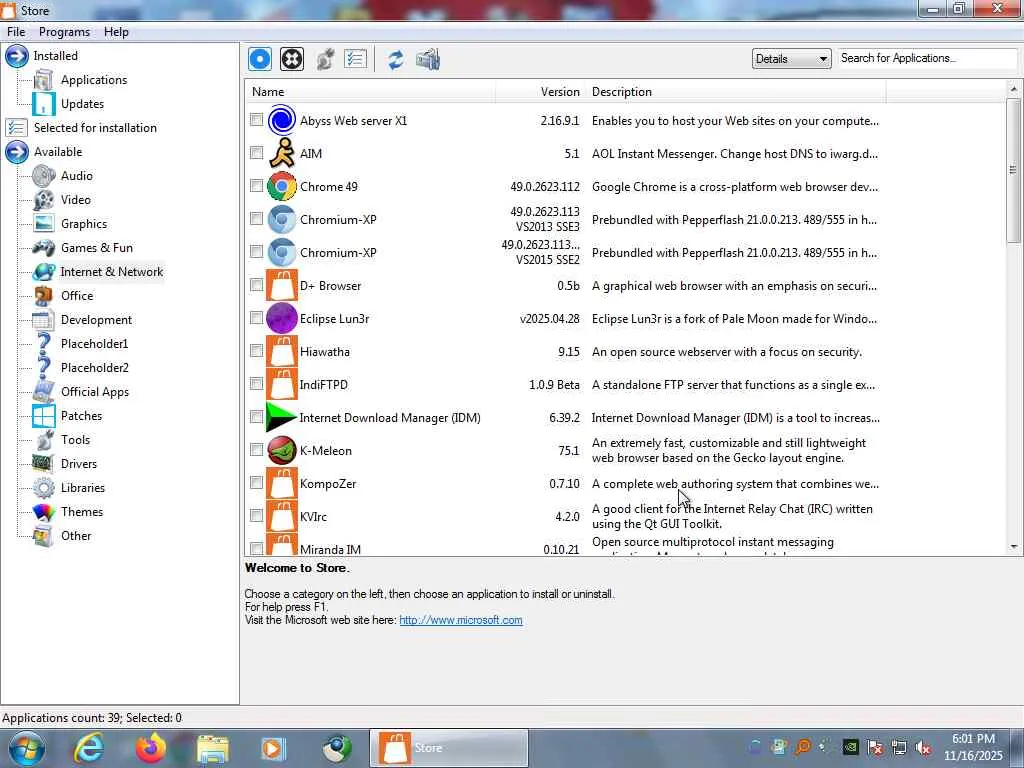Viewport: 1024px width, 768px height.
Task: Click in the Search for Applications field
Action: point(927,58)
